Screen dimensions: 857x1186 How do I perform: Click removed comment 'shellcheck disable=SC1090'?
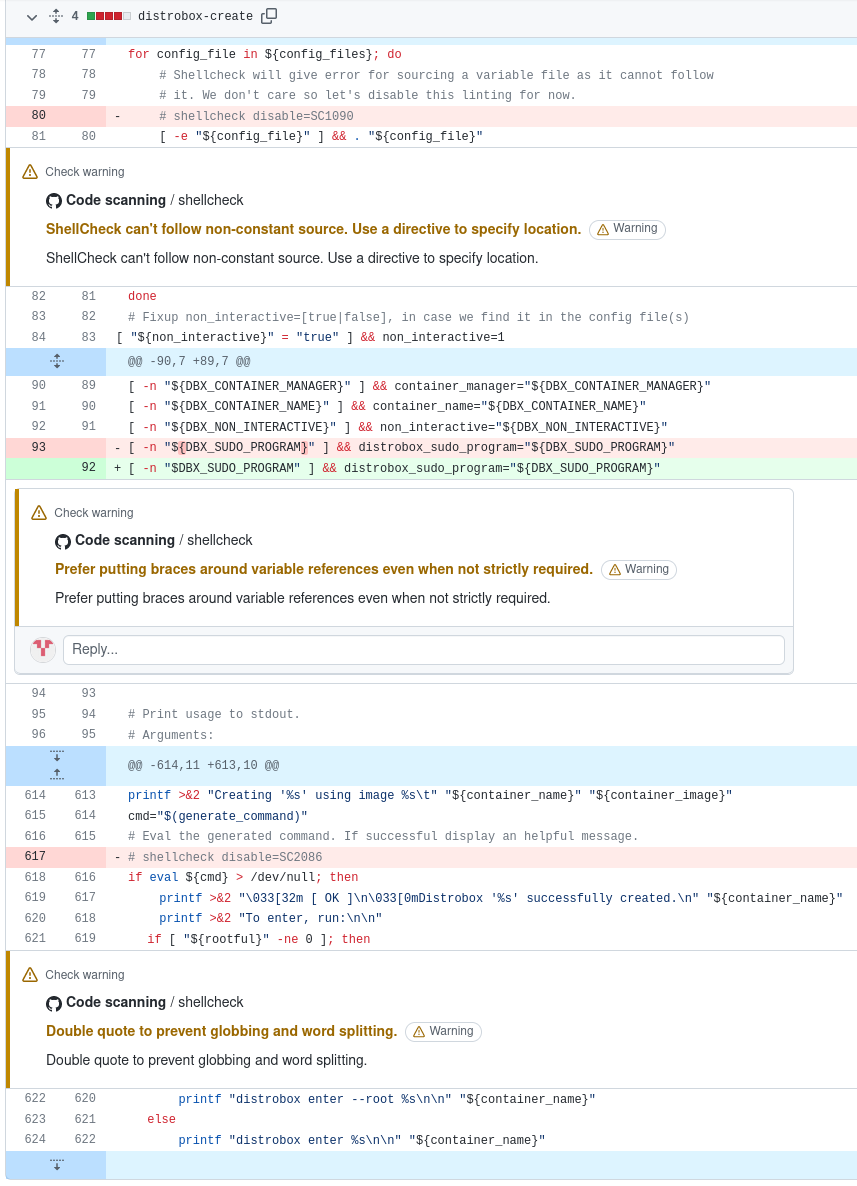click(256, 116)
